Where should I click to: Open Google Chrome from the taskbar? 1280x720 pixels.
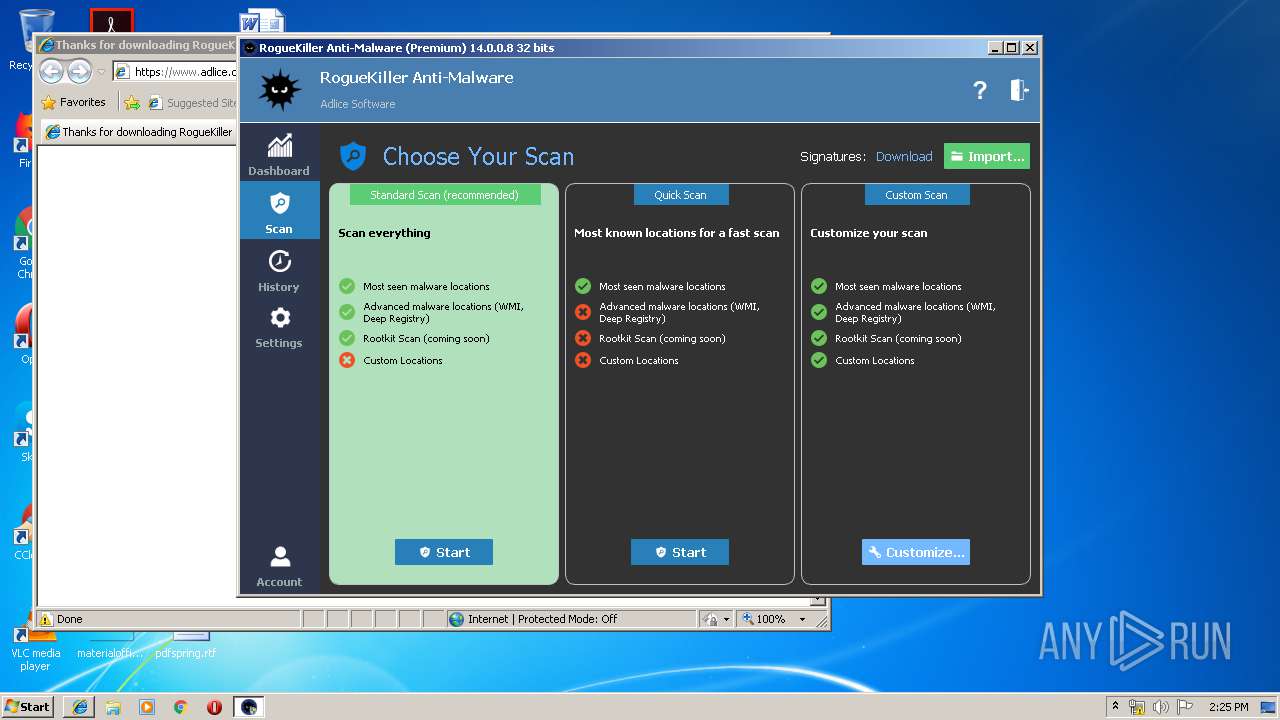[x=180, y=707]
